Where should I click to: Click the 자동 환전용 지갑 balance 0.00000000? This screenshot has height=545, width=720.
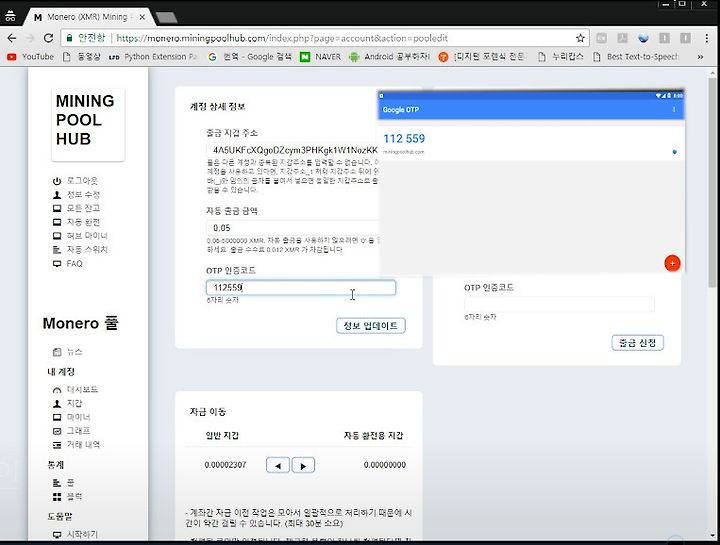385,465
